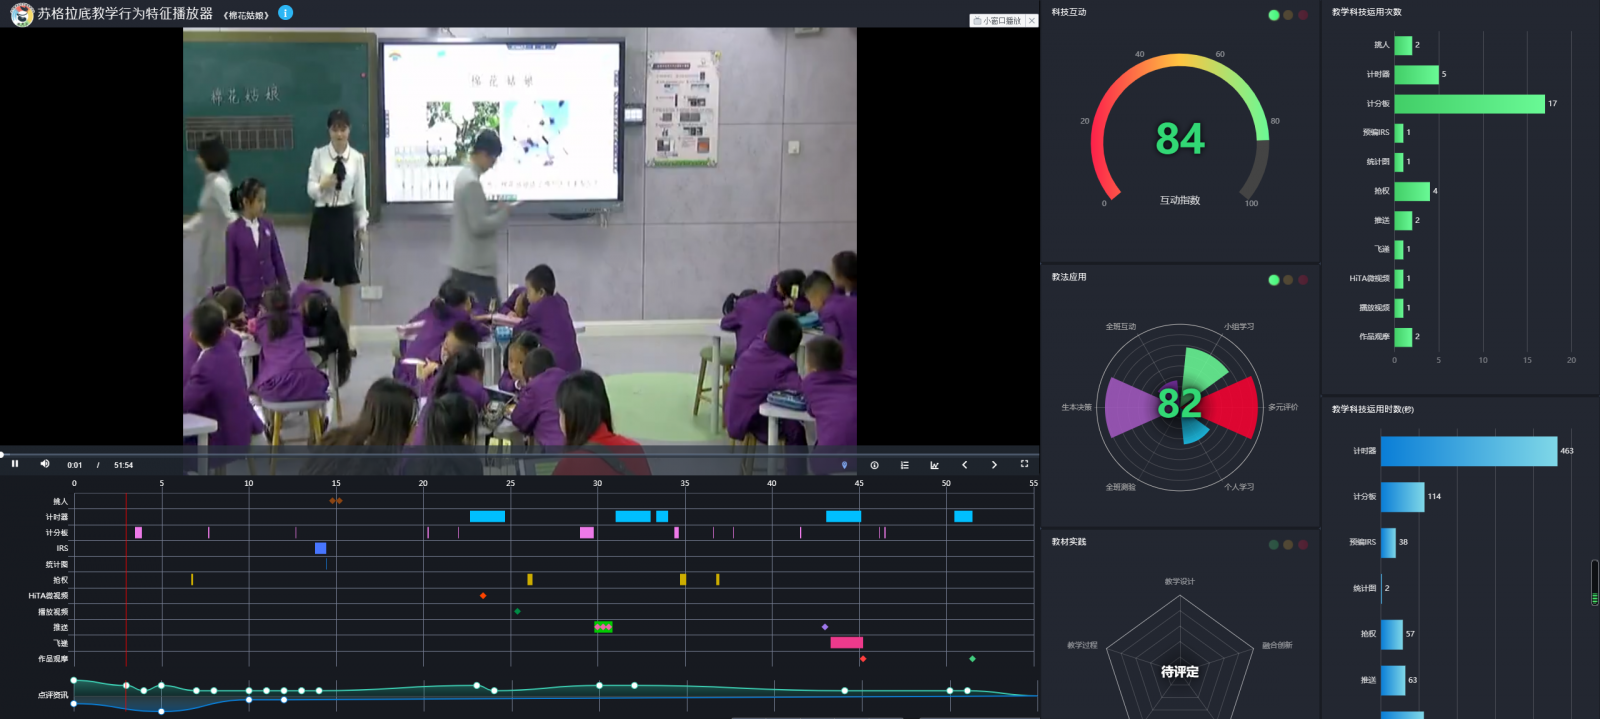The image size is (1600, 719).
Task: Click the 小窗口播放 small window button
Action: (997, 20)
